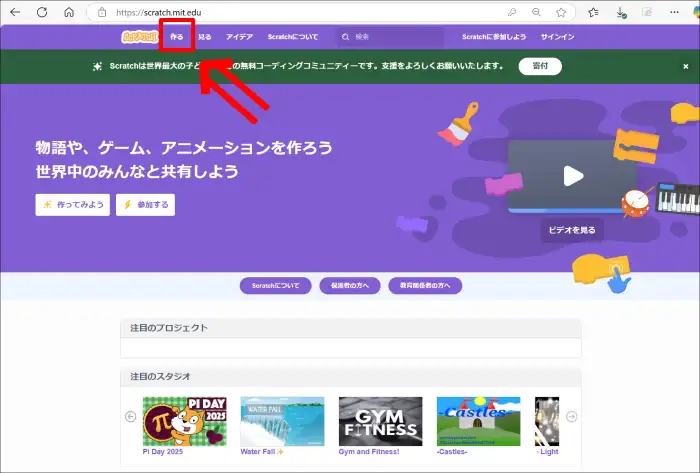This screenshot has height=473, width=700.
Task: Click the -Castles- title link
Action: (x=452, y=452)
